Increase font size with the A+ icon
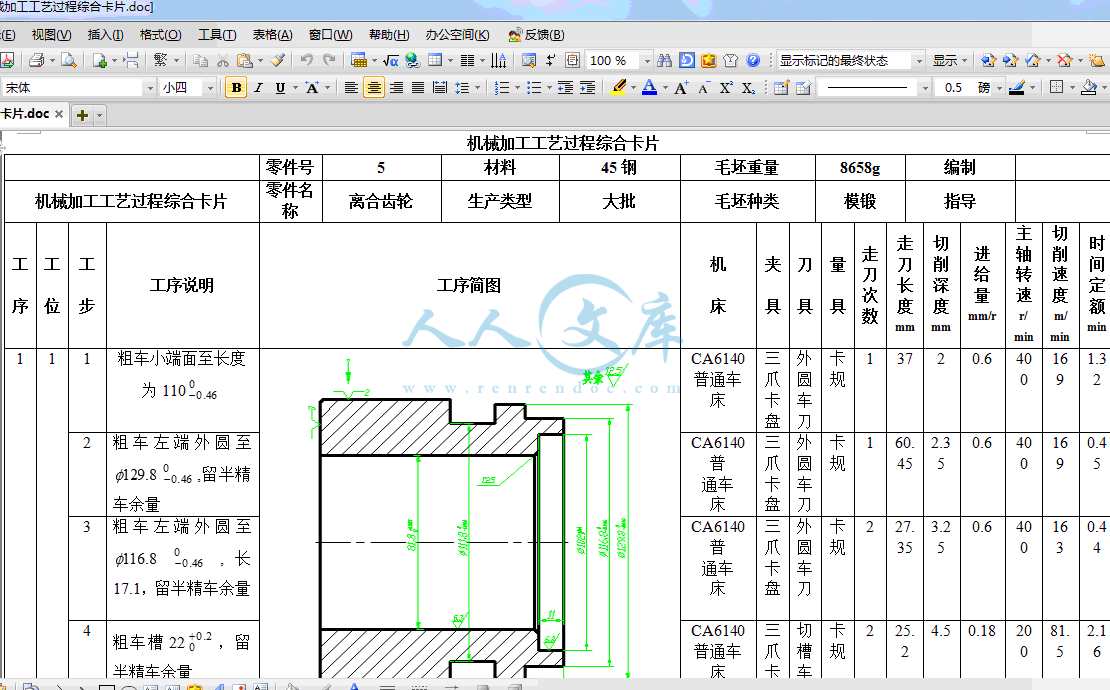The image size is (1110, 690). click(681, 88)
